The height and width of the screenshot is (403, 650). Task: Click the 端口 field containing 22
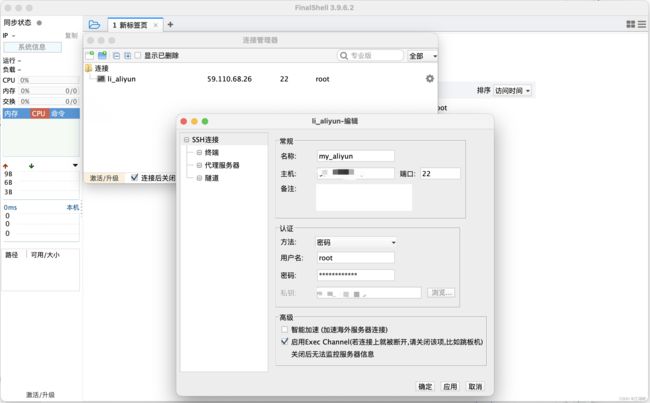click(440, 173)
